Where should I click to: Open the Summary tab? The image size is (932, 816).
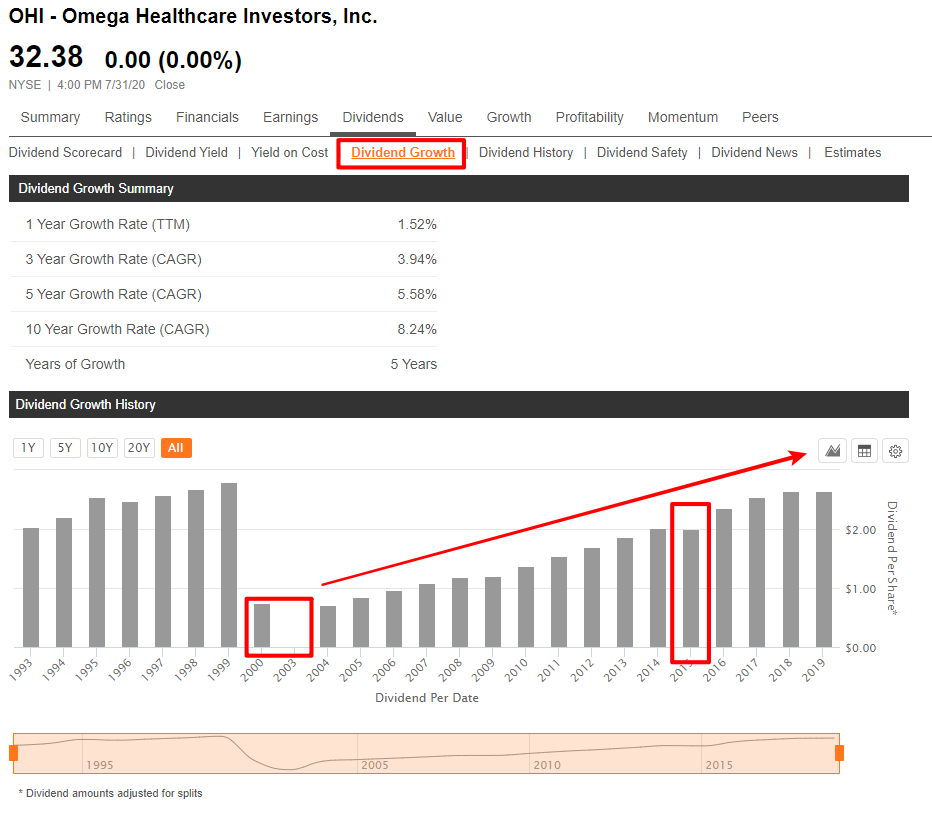point(51,117)
